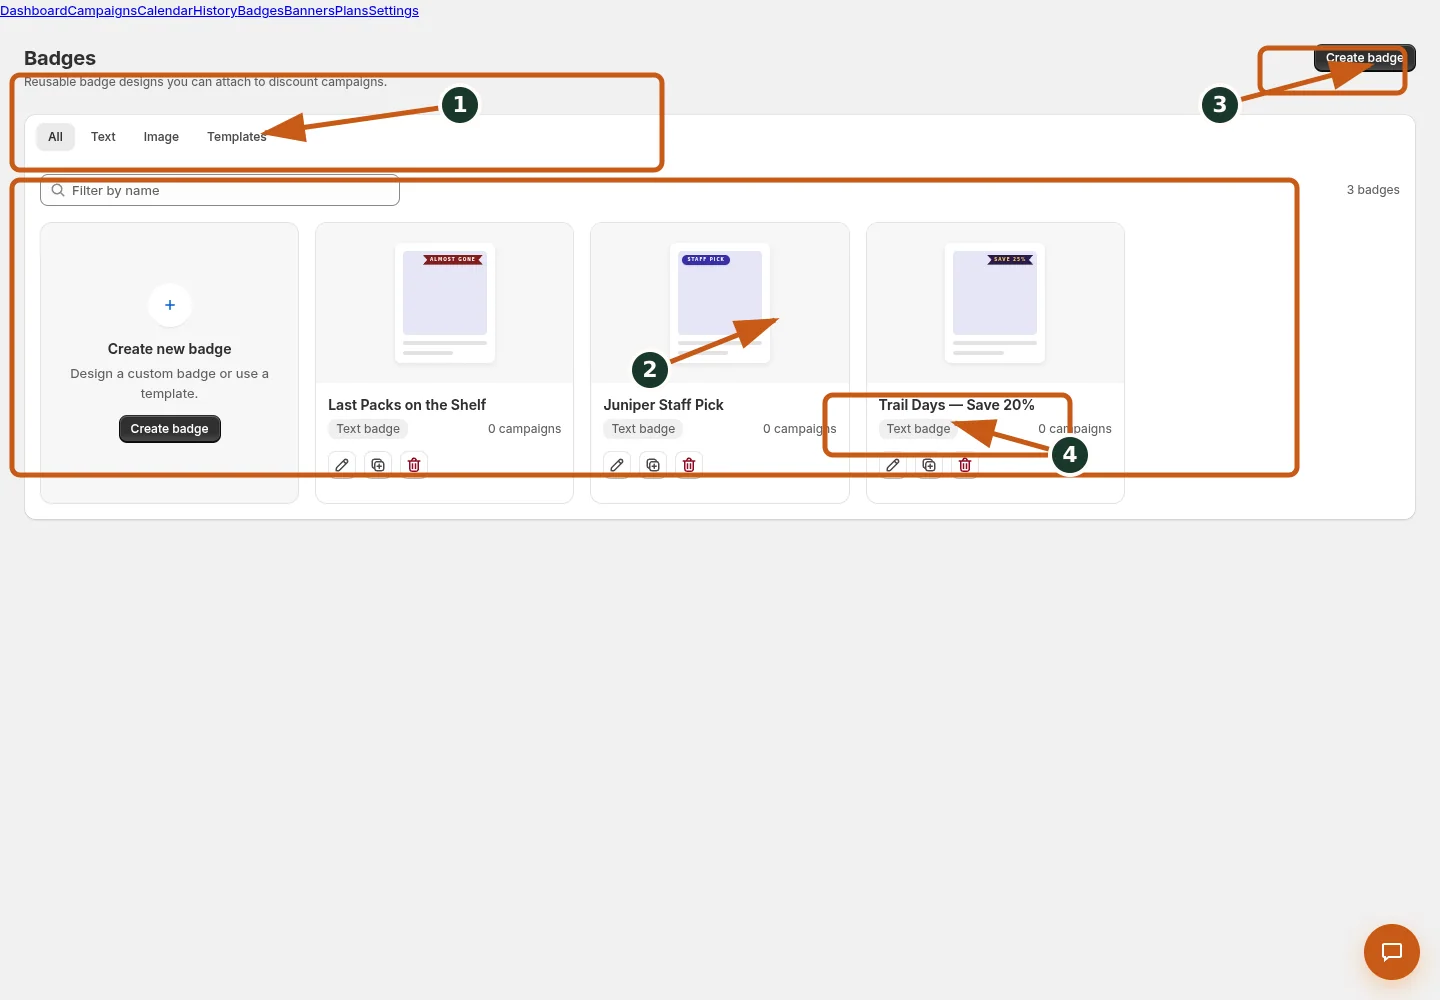Open the Badges navigation link

pos(260,11)
